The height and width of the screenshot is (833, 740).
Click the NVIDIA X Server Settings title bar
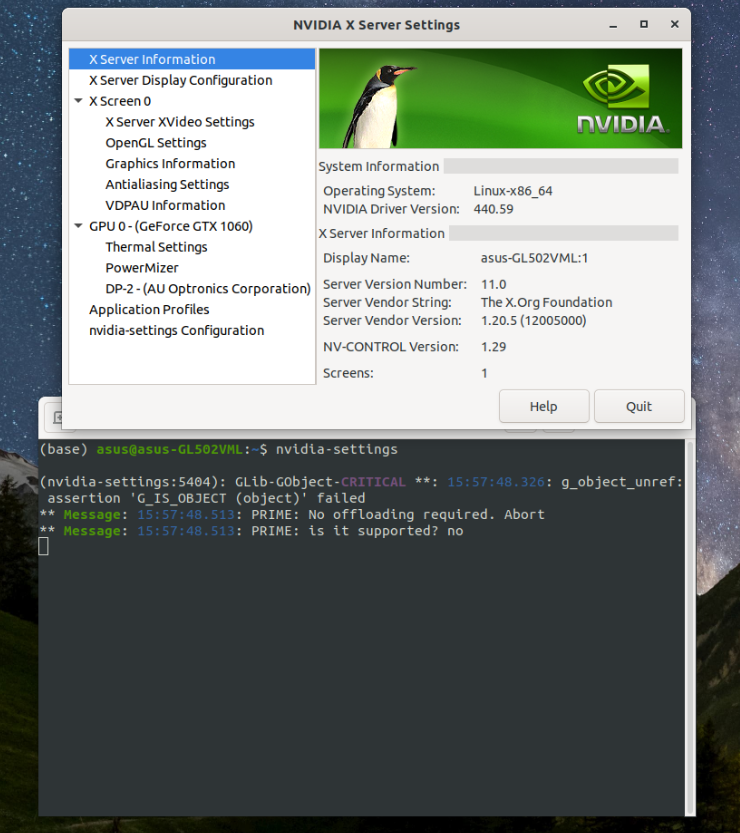[x=376, y=24]
